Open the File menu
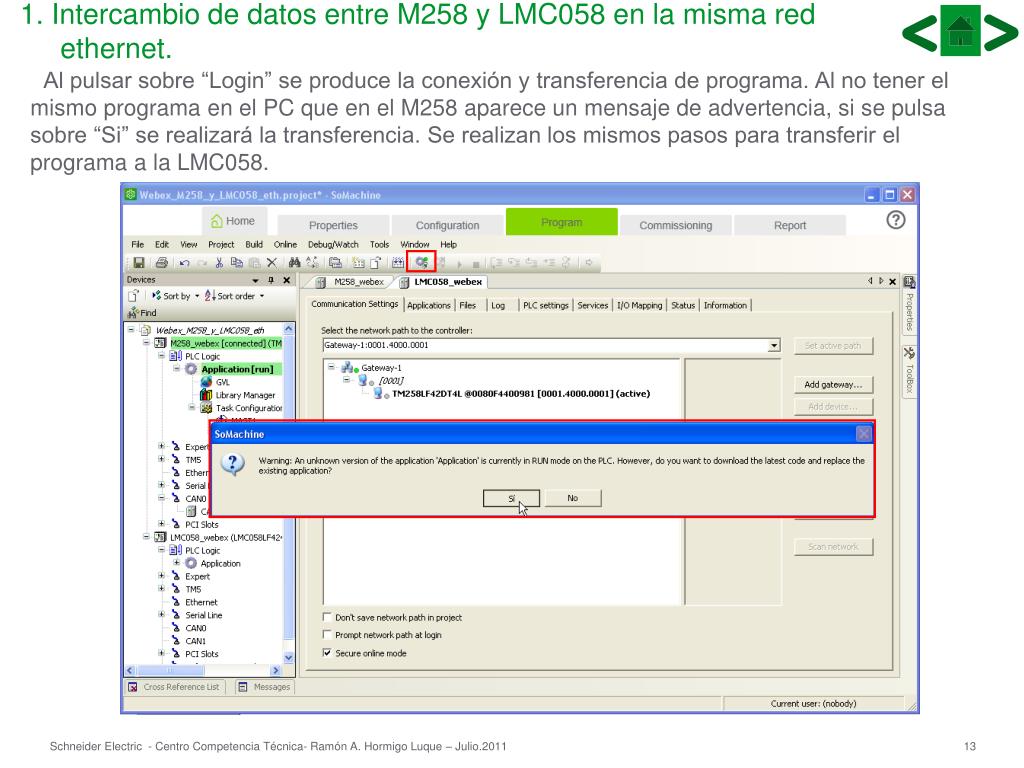The height and width of the screenshot is (768, 1024). pyautogui.click(x=137, y=244)
